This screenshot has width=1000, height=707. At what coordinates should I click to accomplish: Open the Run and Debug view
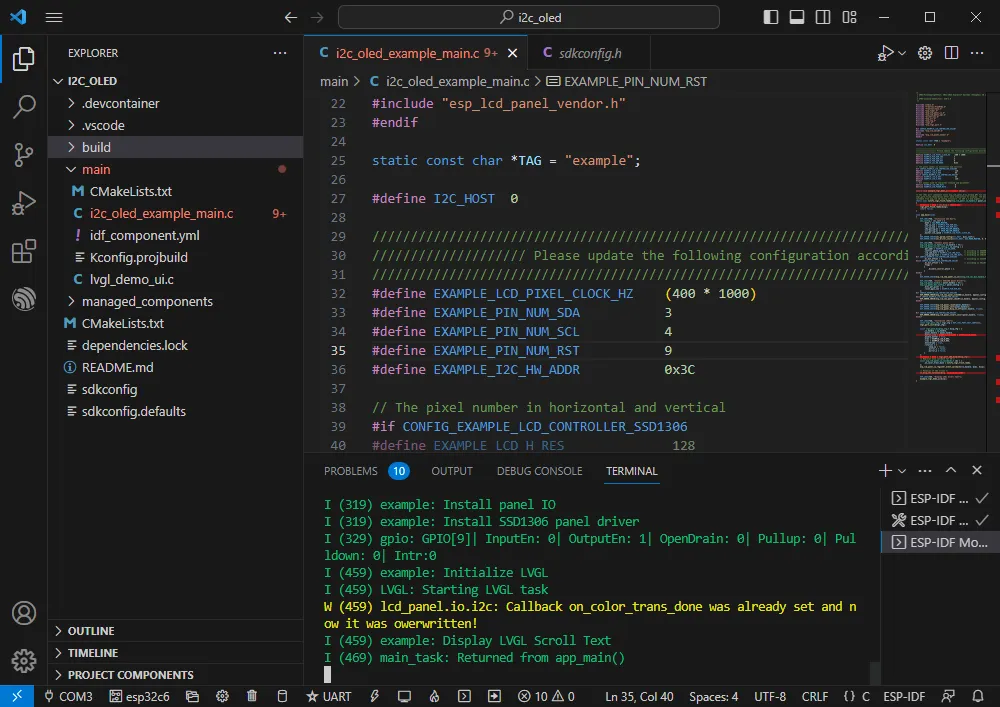click(24, 203)
